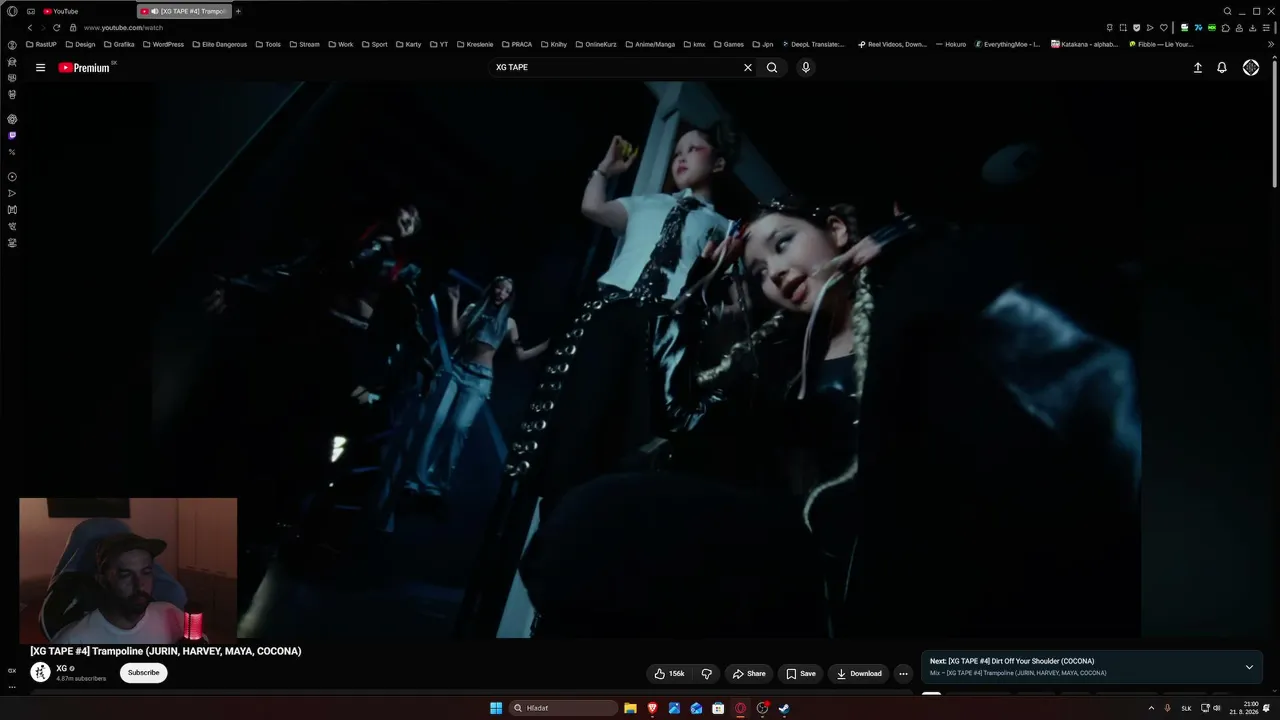
Task: Open Opera easy setup menu
Action: [x=1267, y=28]
